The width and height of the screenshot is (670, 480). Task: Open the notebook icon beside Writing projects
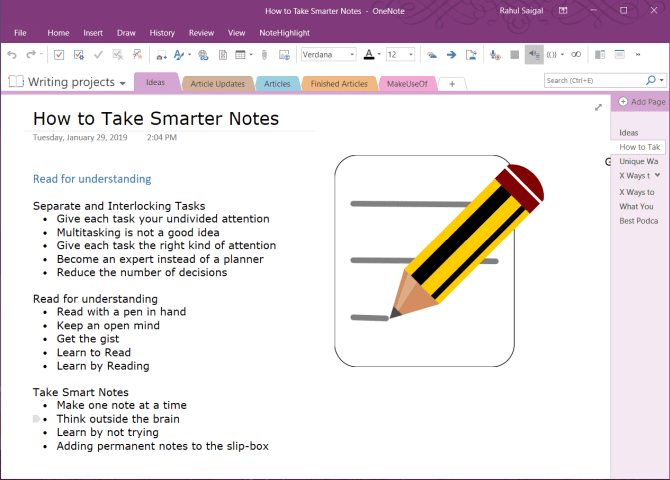coord(16,82)
